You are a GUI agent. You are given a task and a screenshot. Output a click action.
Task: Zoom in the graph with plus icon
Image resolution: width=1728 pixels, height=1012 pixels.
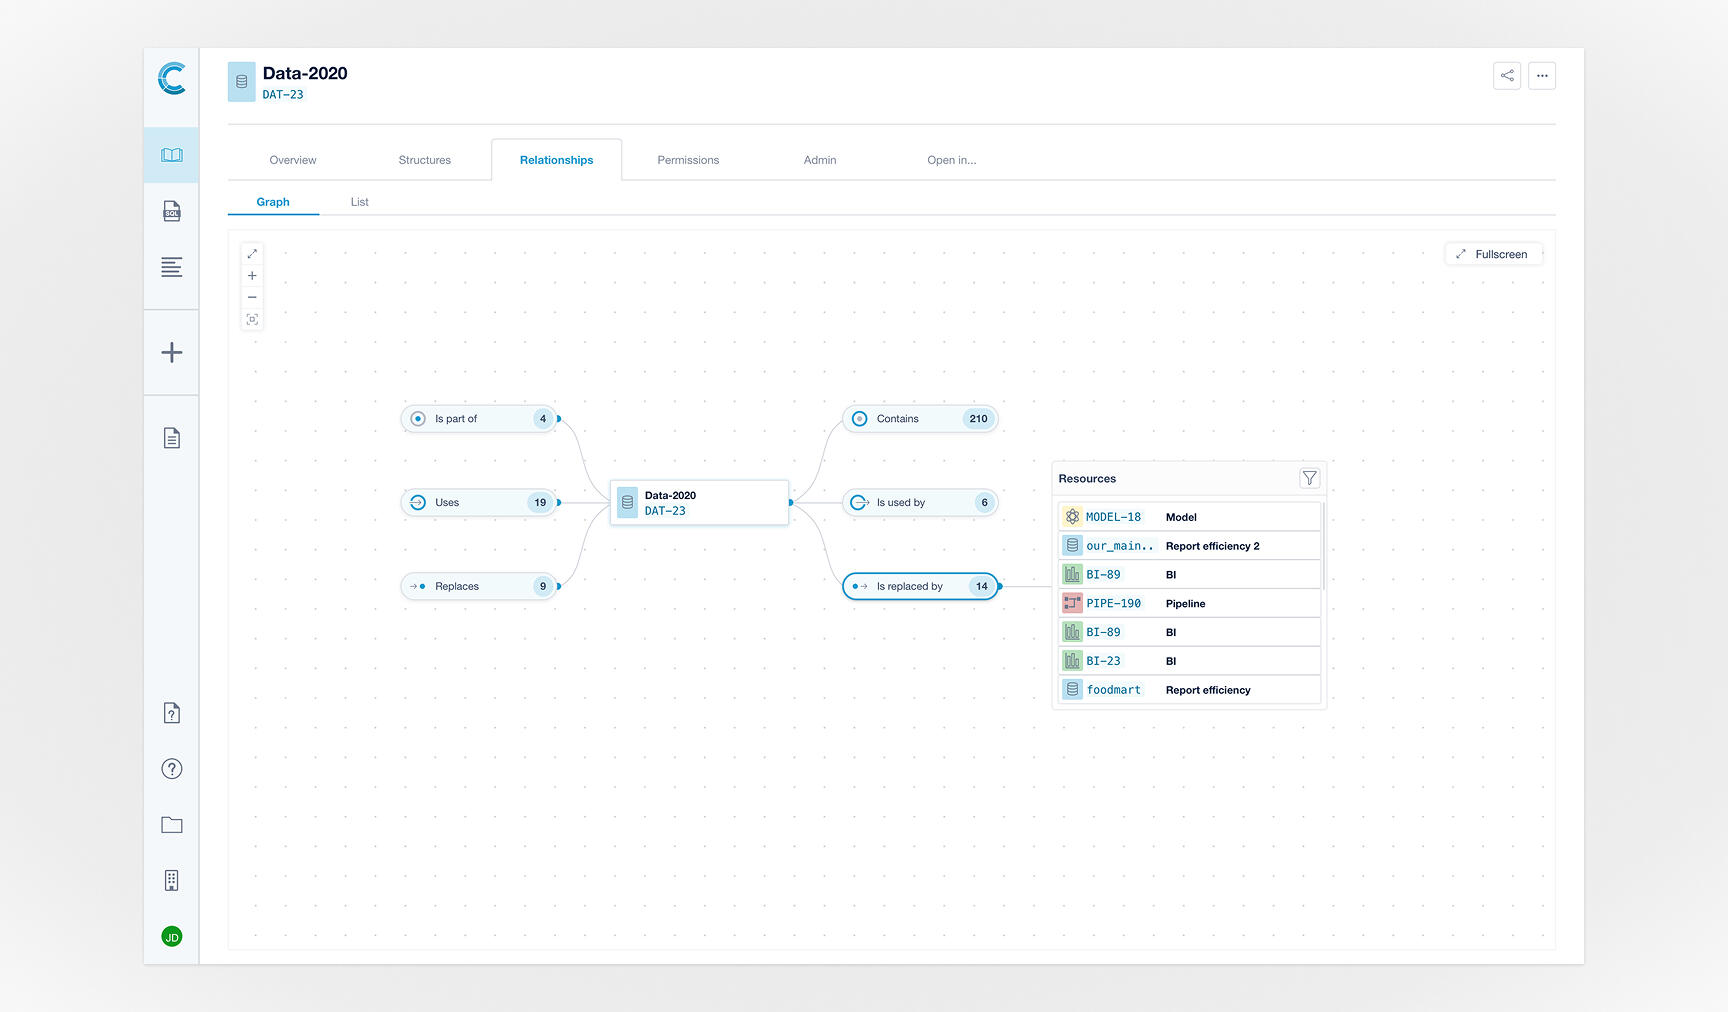pos(252,276)
